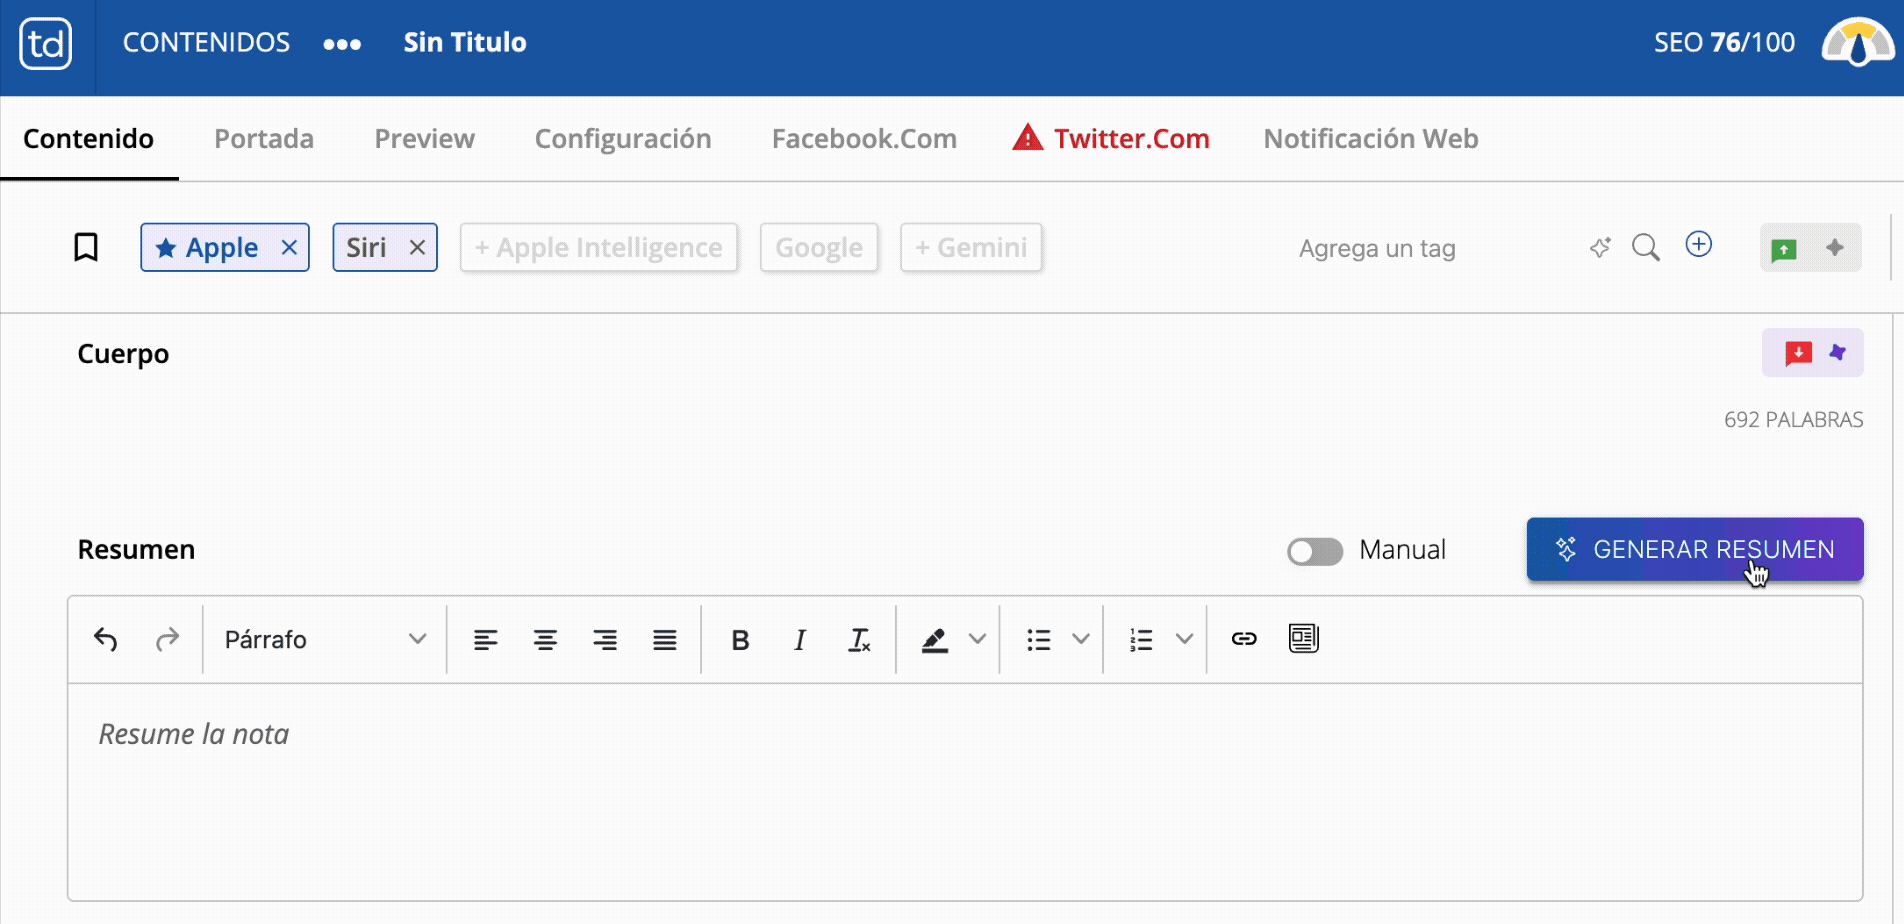Undo the last edit
The width and height of the screenshot is (1904, 924).
click(105, 639)
